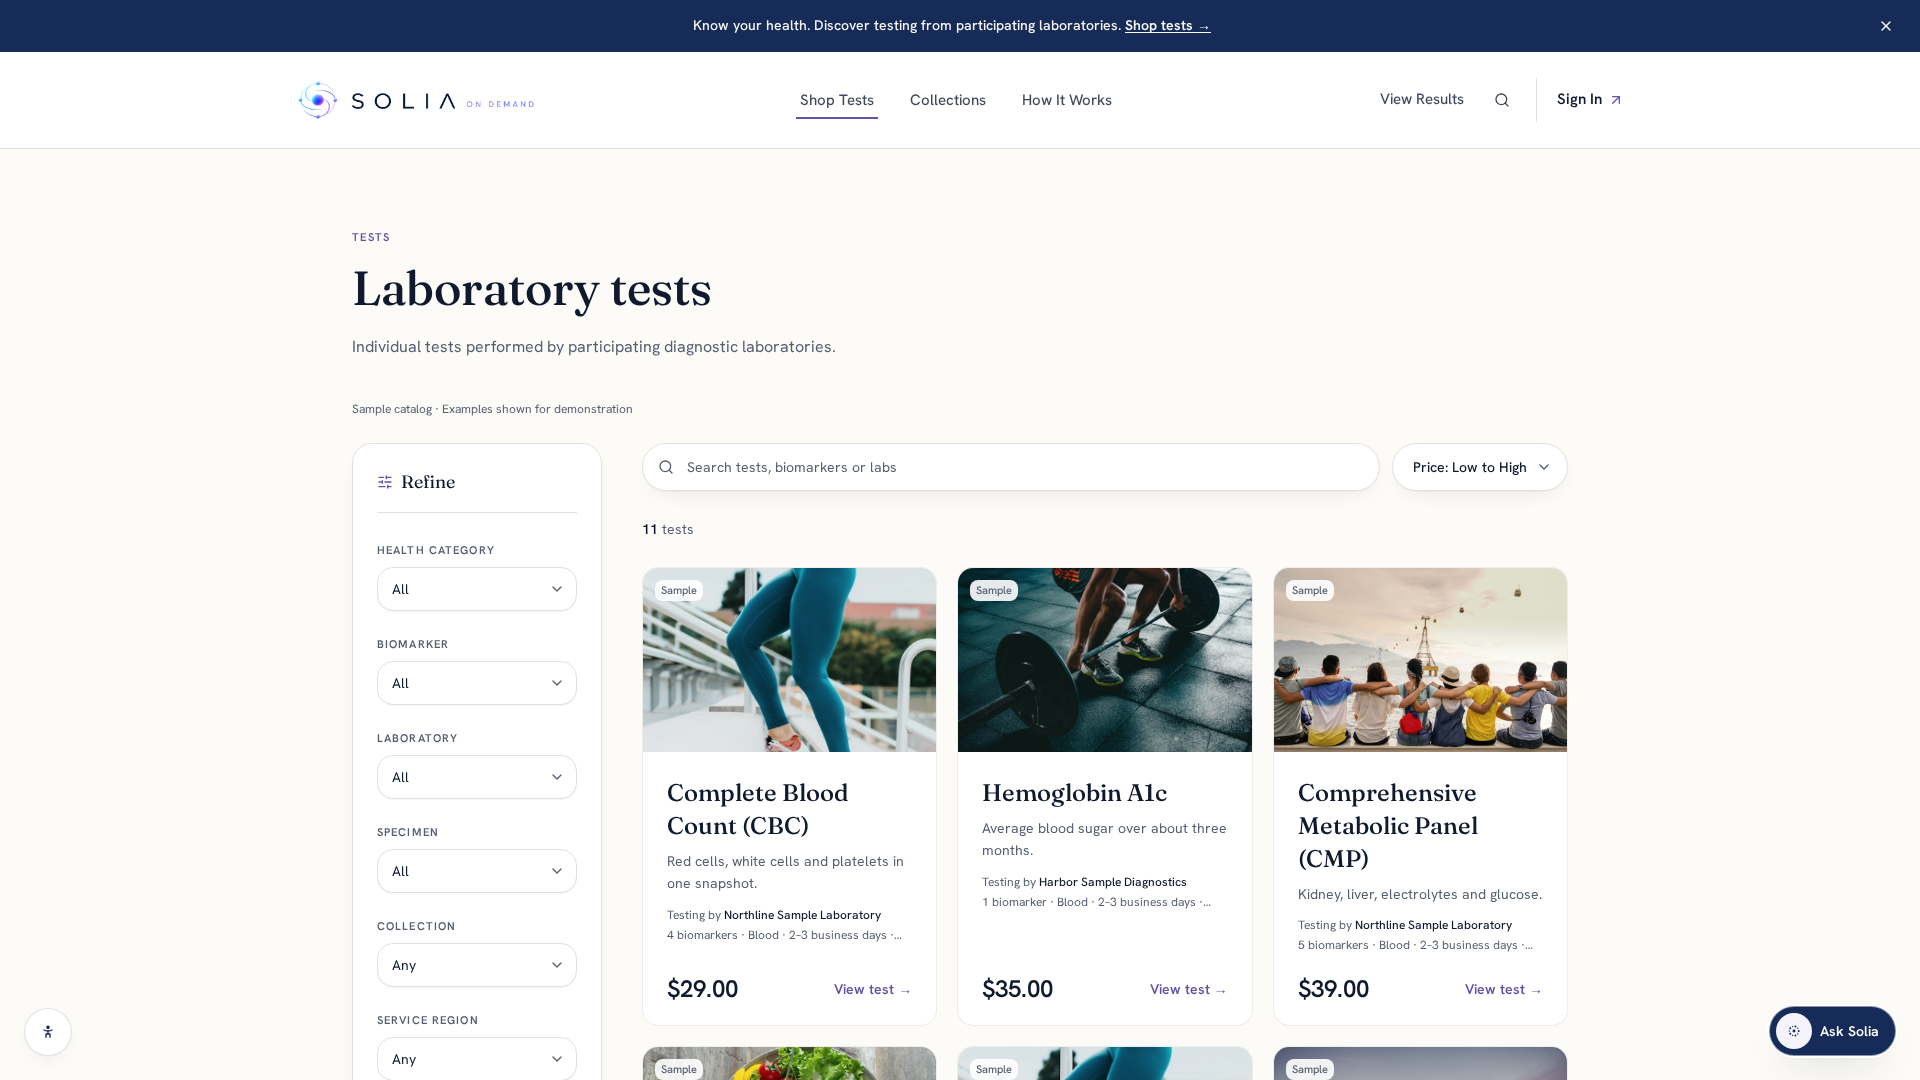Image resolution: width=1920 pixels, height=1080 pixels.
Task: Click the Solia On Demand logo
Action: point(416,100)
